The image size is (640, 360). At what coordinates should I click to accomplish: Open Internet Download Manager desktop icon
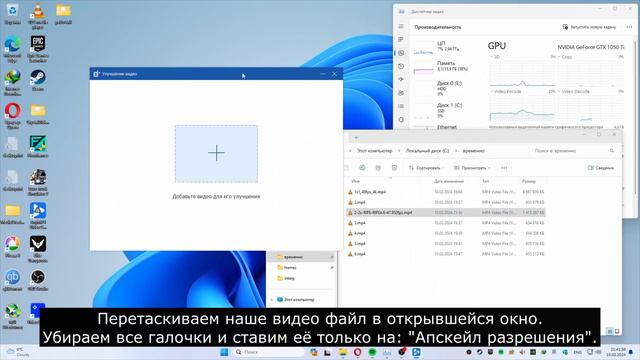(12, 82)
